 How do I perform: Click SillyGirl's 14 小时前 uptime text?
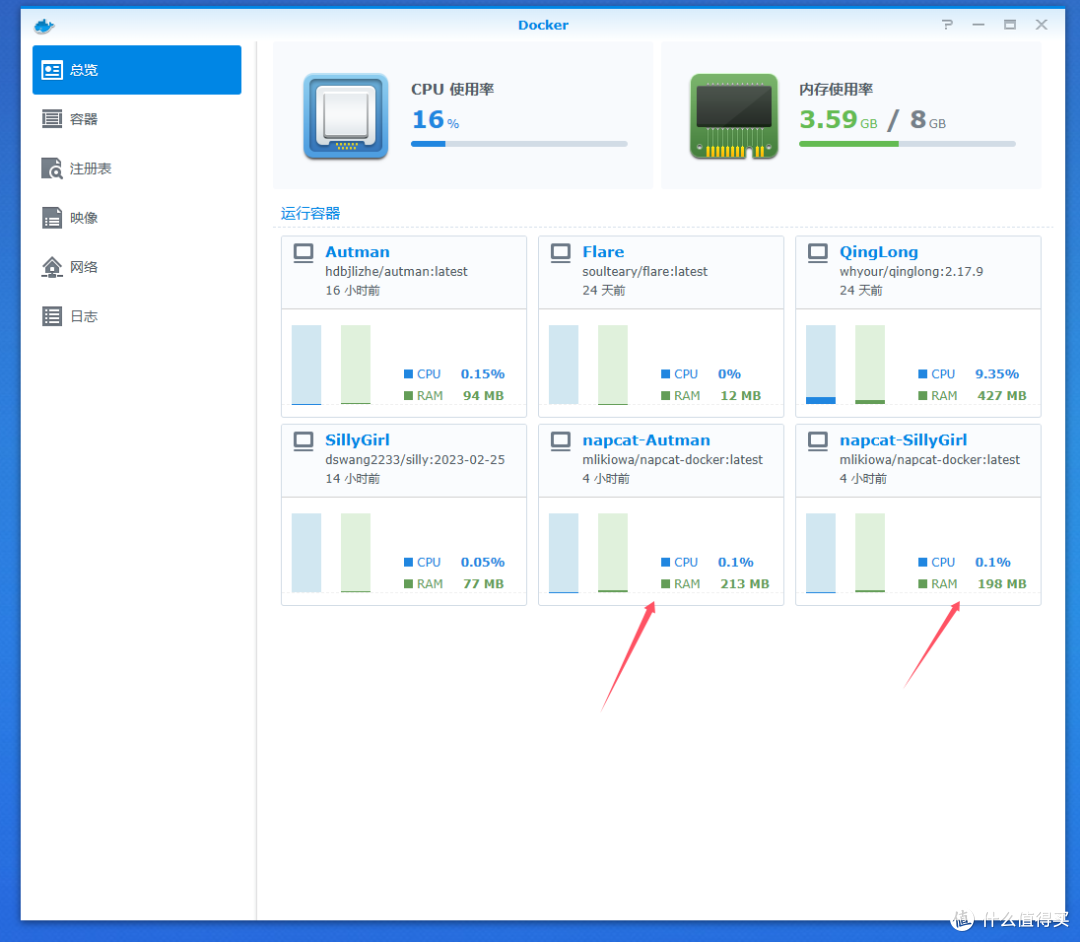352,479
